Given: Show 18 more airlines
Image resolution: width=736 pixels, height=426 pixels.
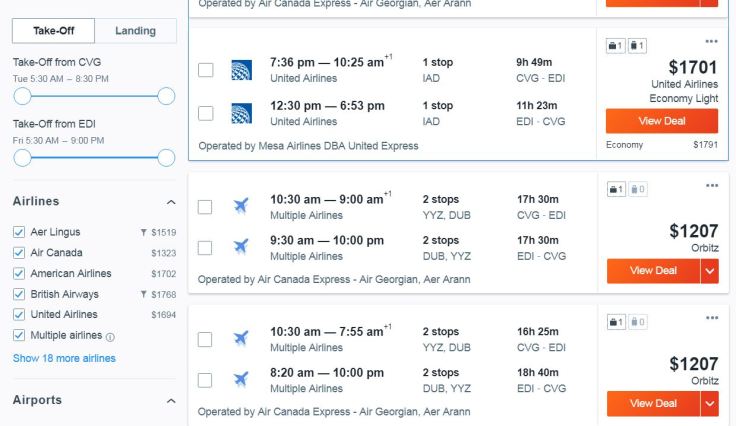Looking at the screenshot, I should coord(64,358).
